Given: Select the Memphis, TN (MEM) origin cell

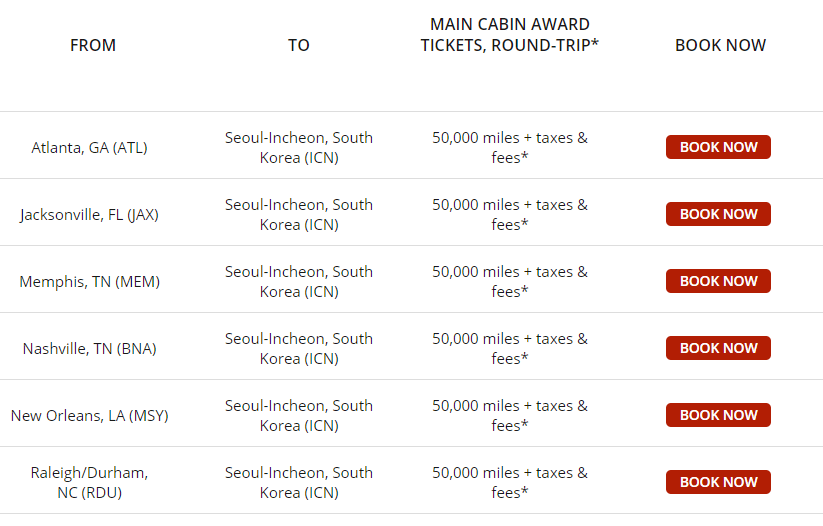Looking at the screenshot, I should 90,281.
